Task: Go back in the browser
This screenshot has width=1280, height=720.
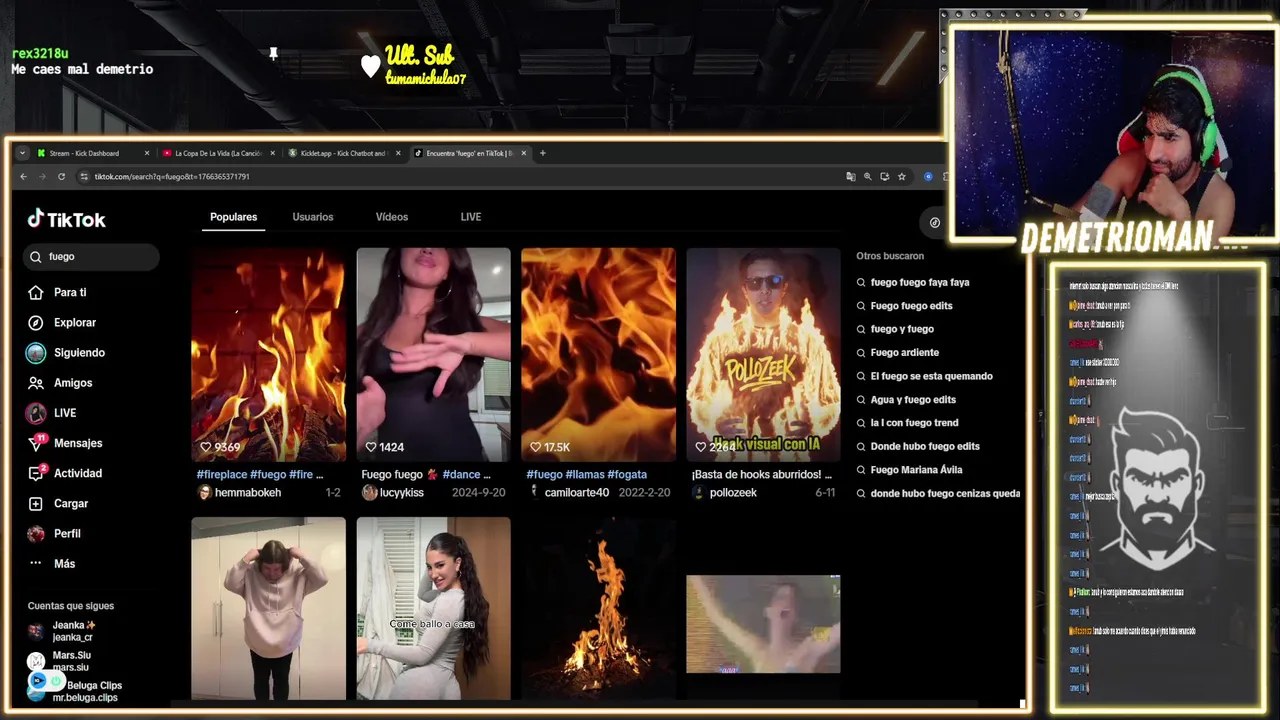Action: 23,176
